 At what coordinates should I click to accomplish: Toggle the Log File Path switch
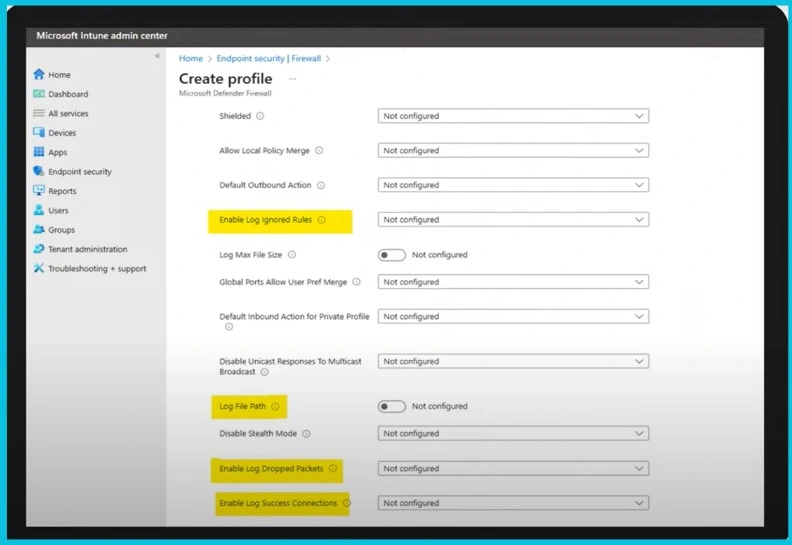pyautogui.click(x=391, y=407)
